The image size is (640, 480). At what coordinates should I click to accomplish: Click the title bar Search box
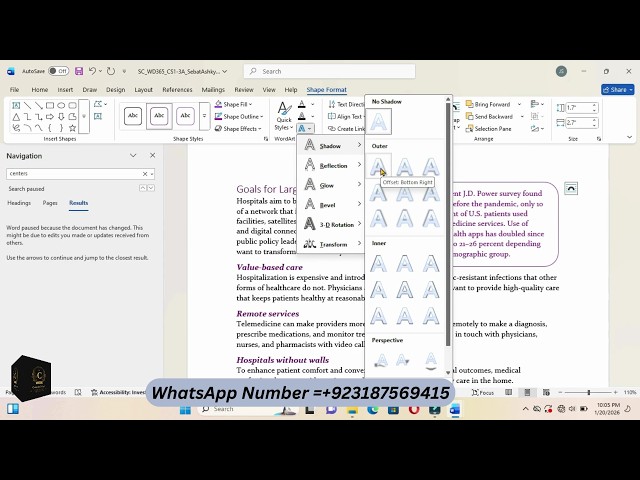coord(329,71)
